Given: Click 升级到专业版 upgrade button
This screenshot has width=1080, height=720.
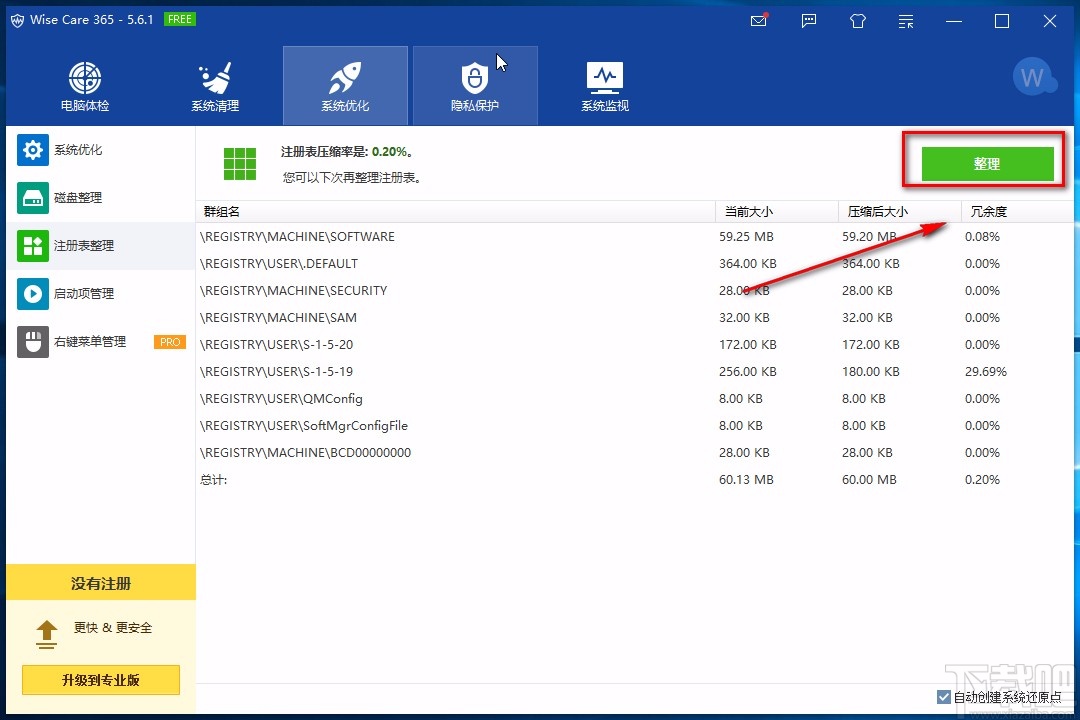Looking at the screenshot, I should click(x=101, y=680).
